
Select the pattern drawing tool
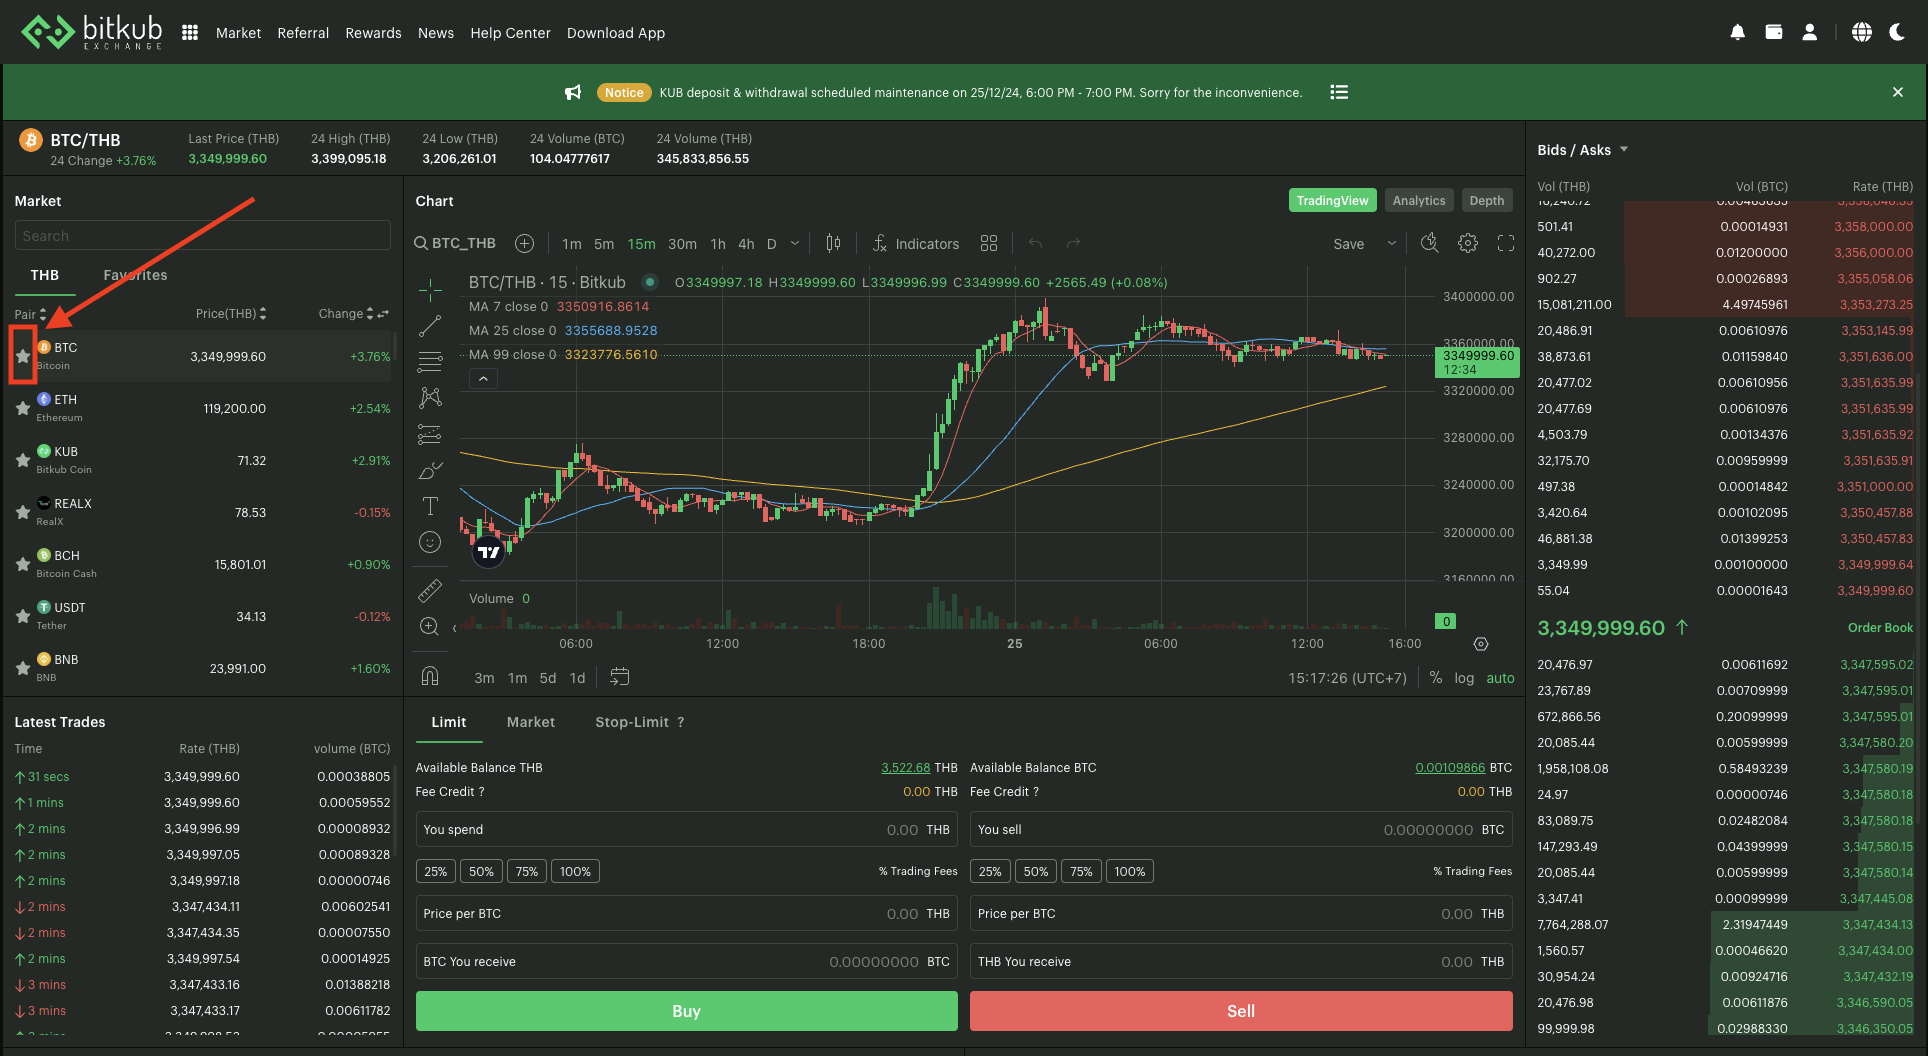(x=430, y=398)
